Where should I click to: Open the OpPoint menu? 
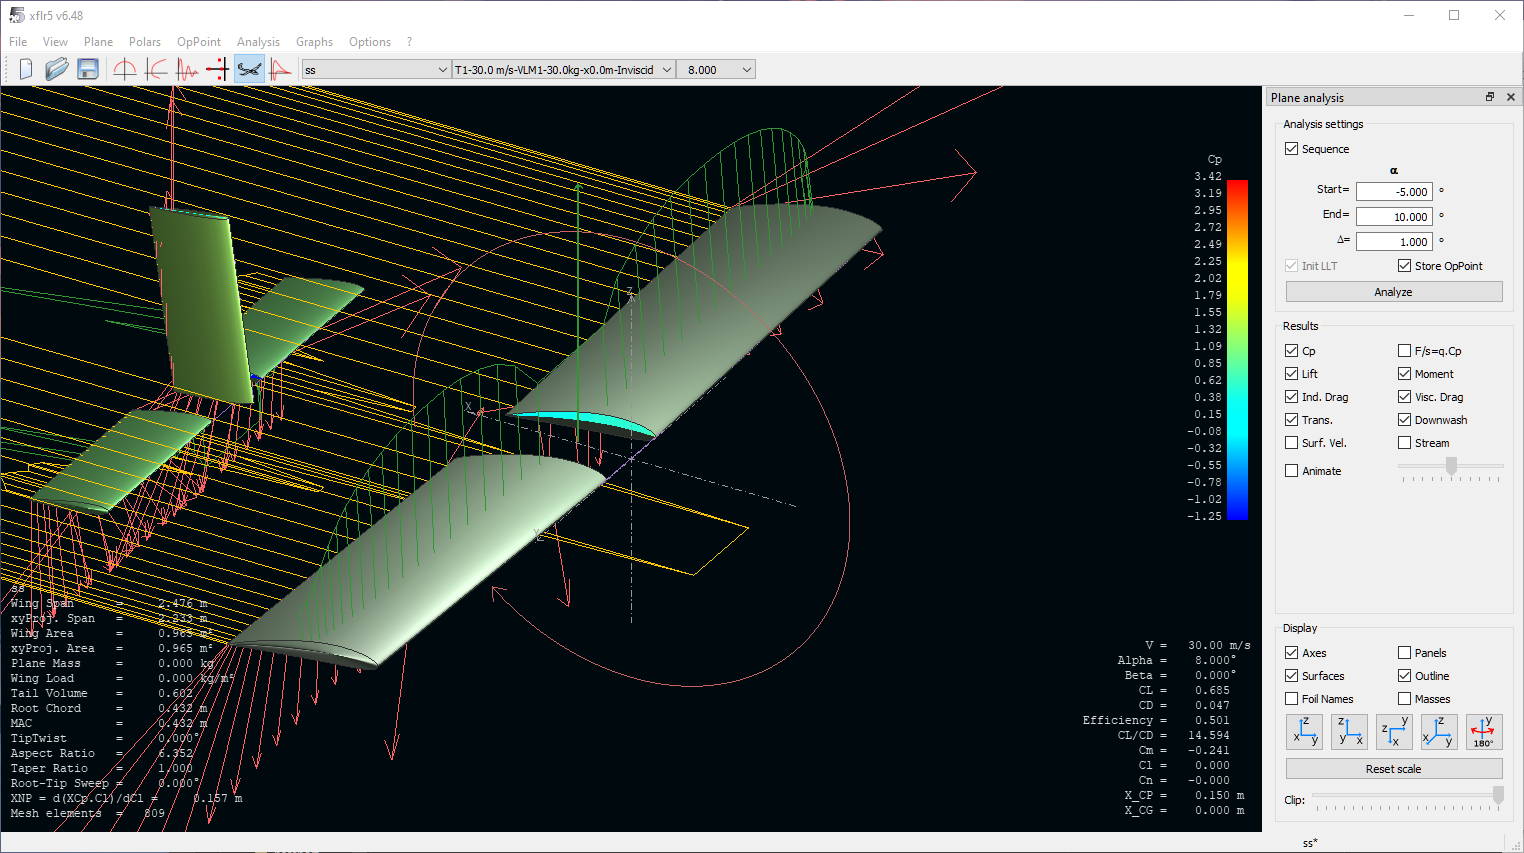click(198, 42)
